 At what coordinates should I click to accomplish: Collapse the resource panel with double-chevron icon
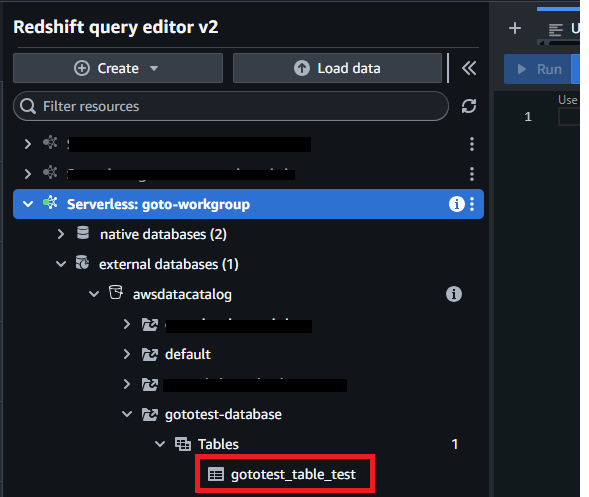[469, 68]
